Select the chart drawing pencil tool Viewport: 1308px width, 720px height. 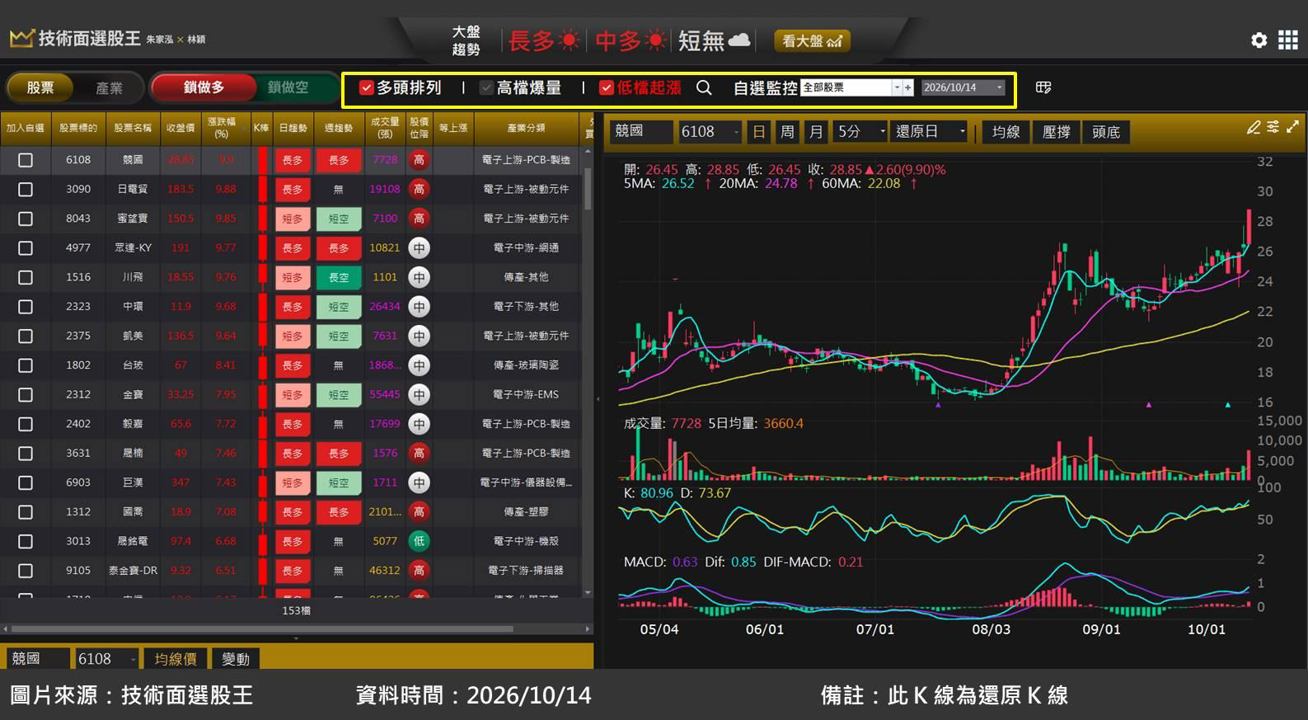[x=1254, y=127]
